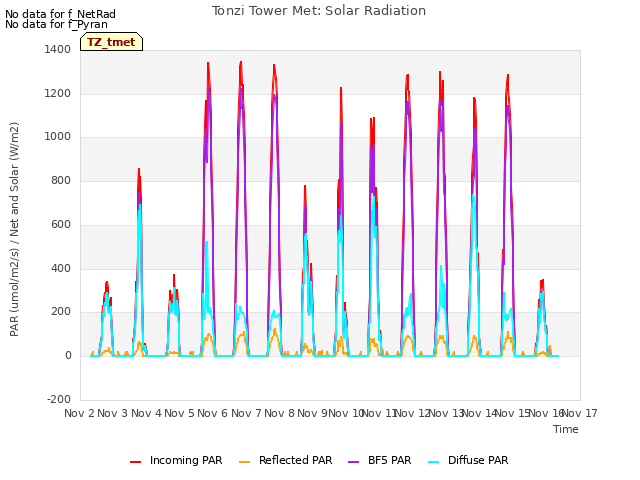This screenshot has height=480, width=640.
Task: Click the Nov 6 x-axis tick label
Action: [213, 413]
